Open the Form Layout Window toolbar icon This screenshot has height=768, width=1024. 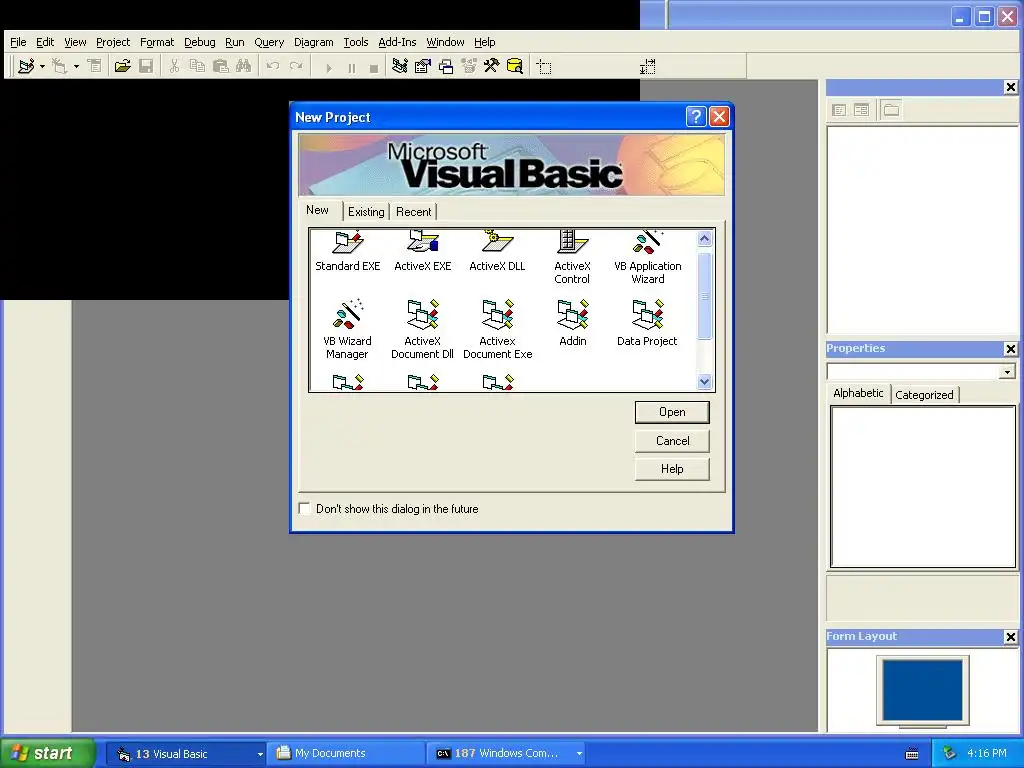pos(446,66)
